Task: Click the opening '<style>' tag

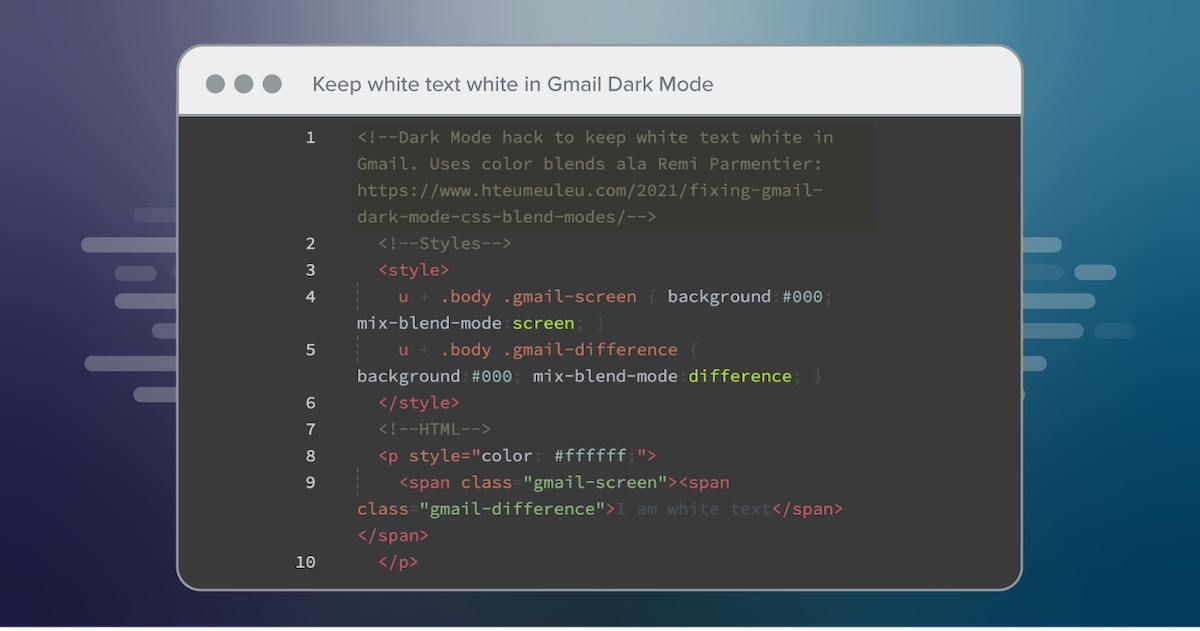Action: (414, 270)
